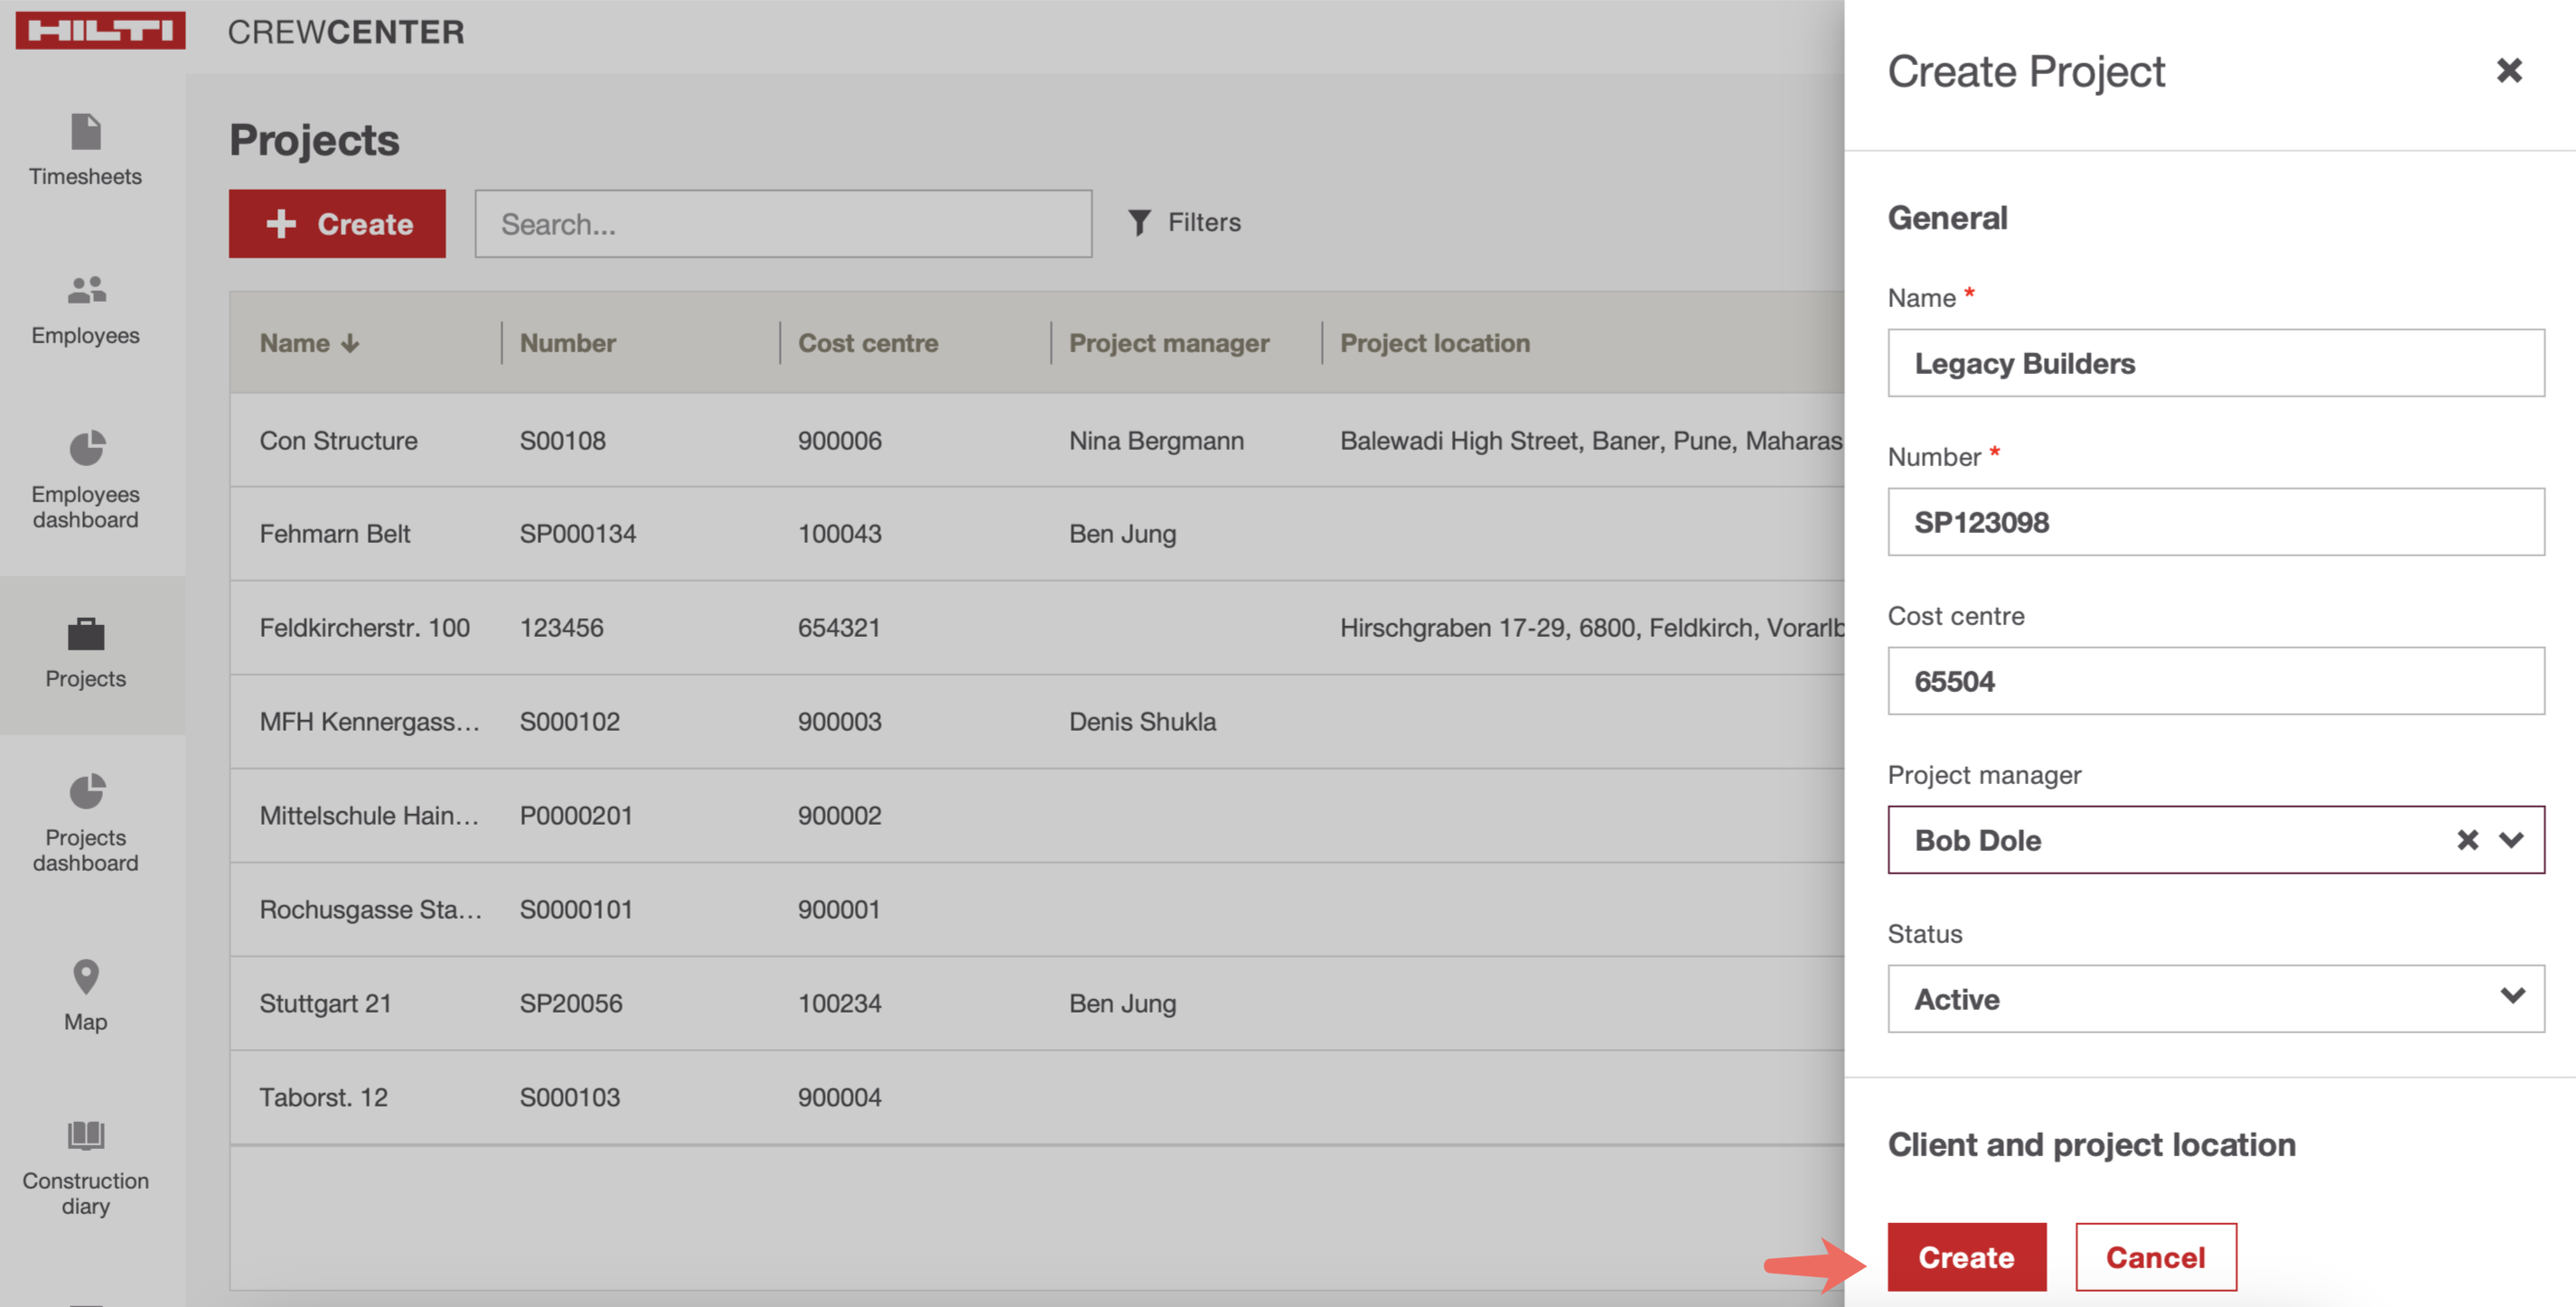
Task: Open Construction diary book icon
Action: [x=86, y=1135]
